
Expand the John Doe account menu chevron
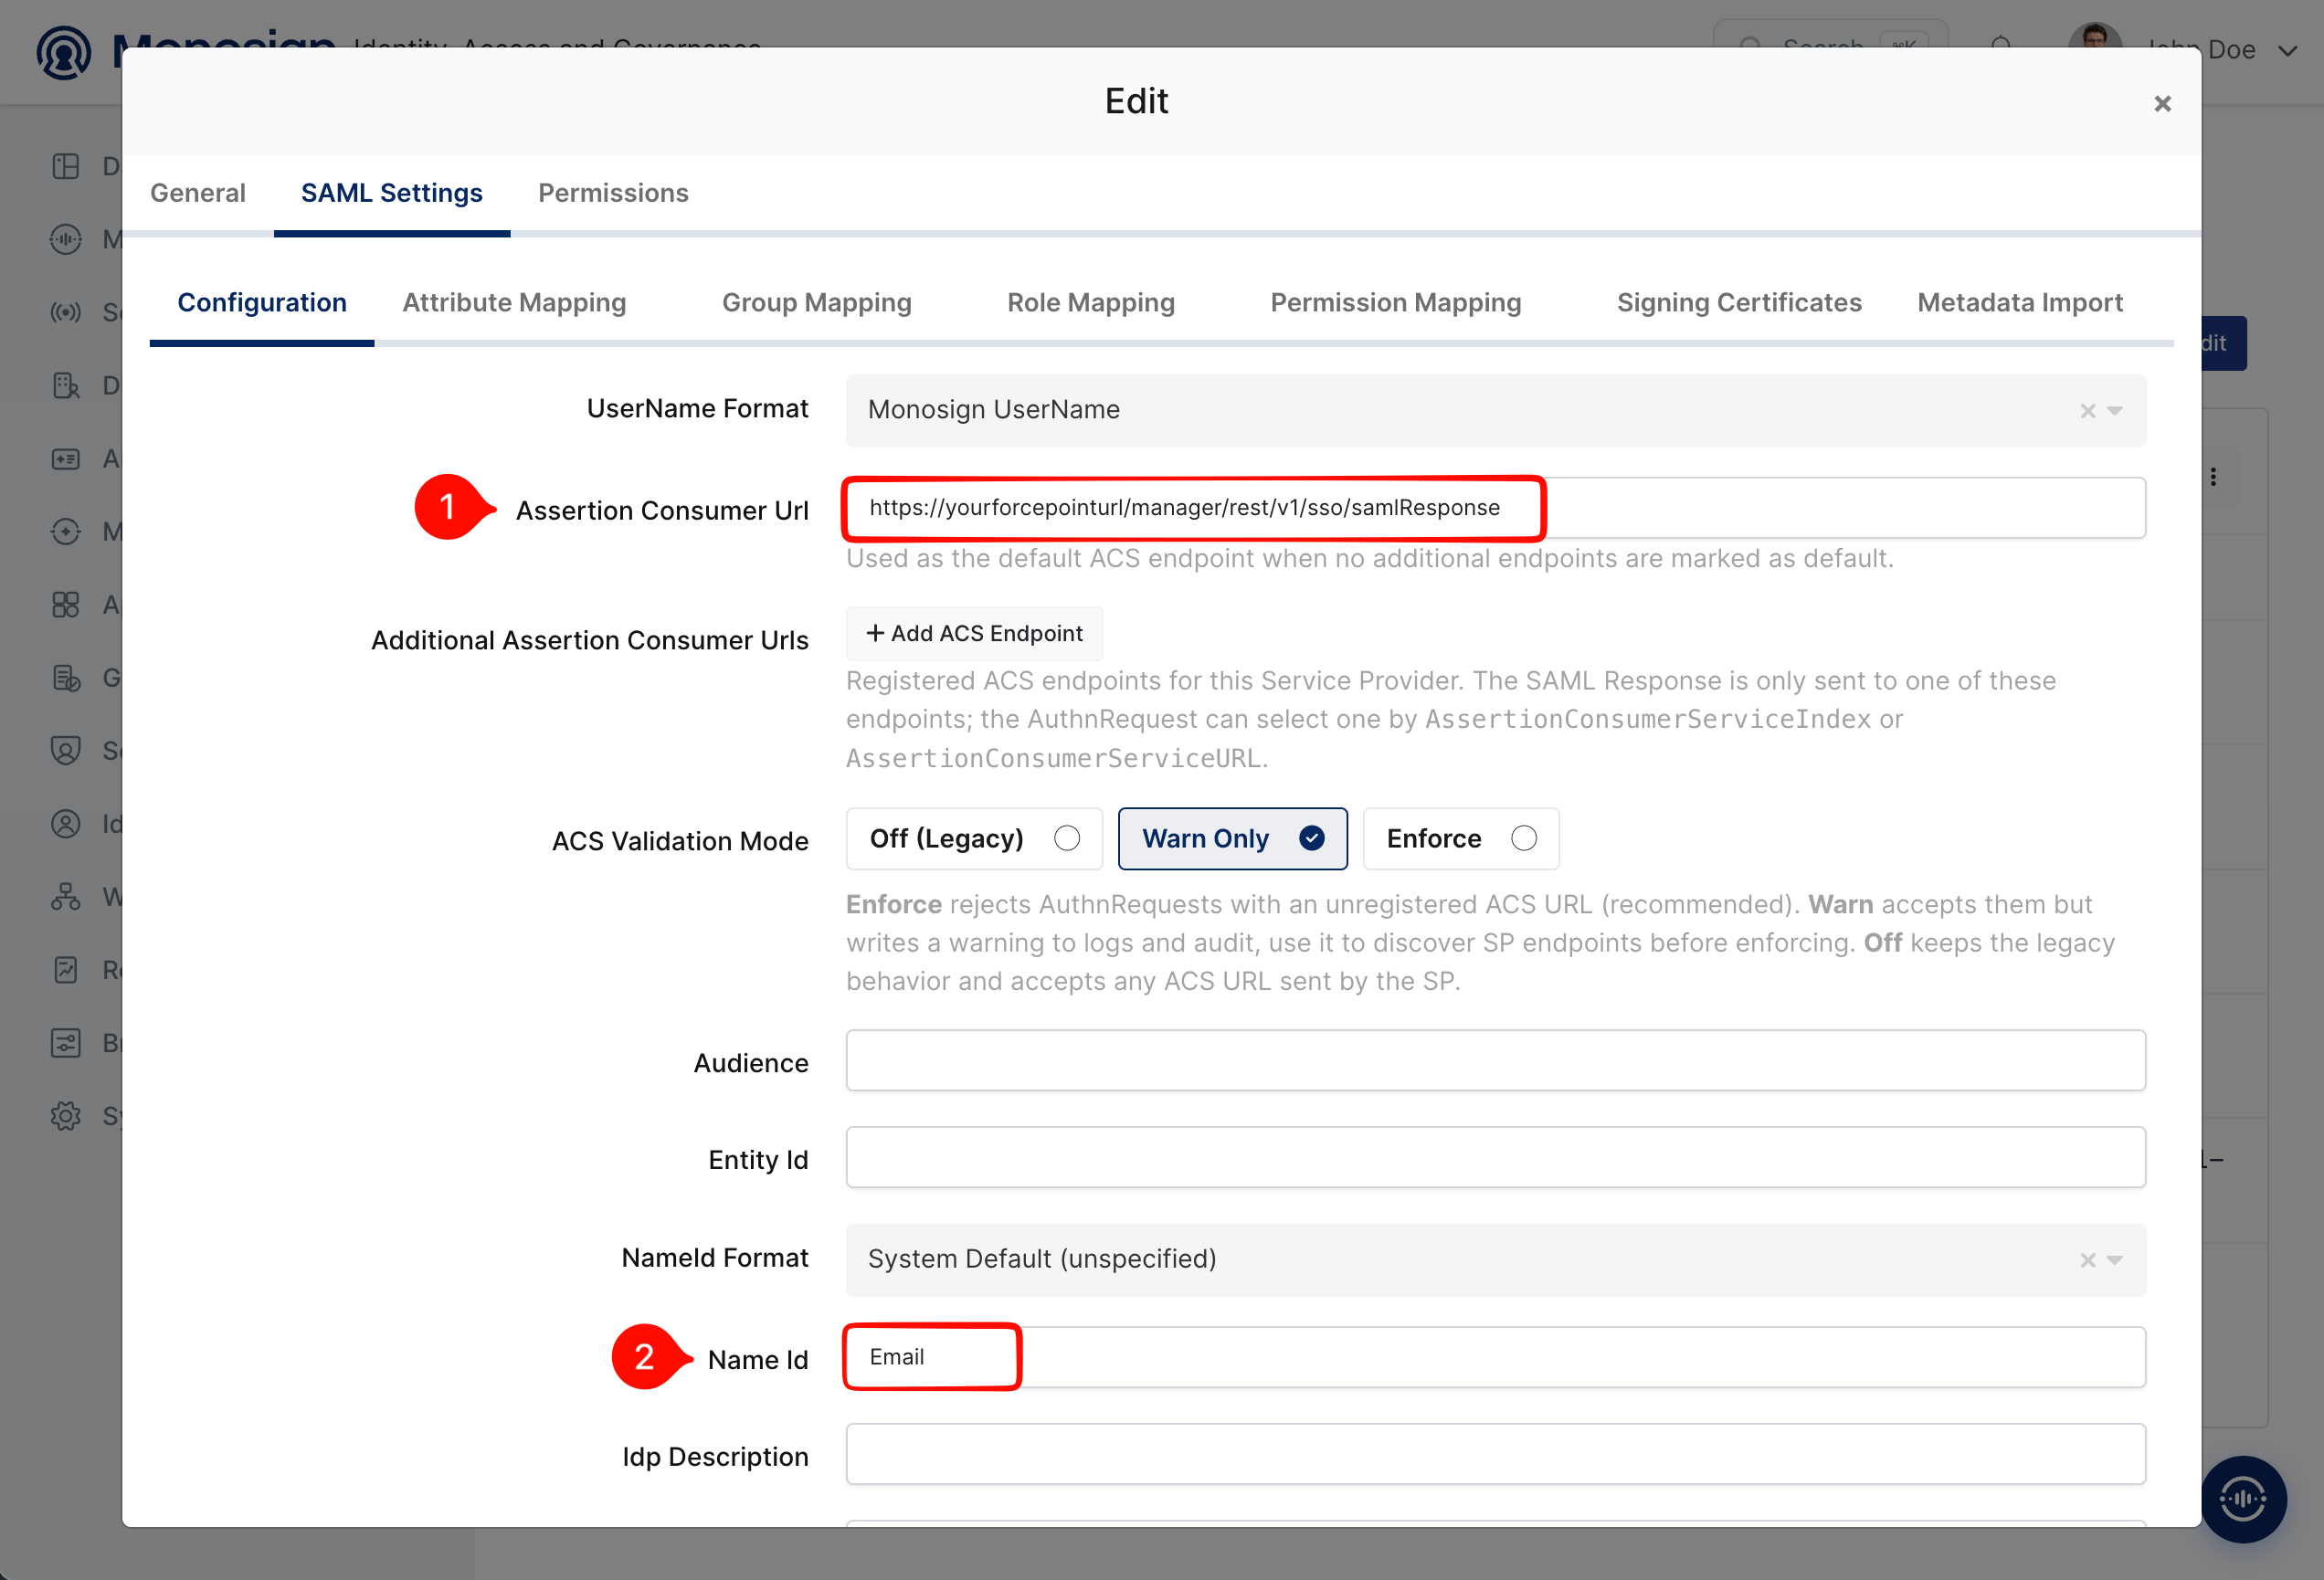[2287, 51]
